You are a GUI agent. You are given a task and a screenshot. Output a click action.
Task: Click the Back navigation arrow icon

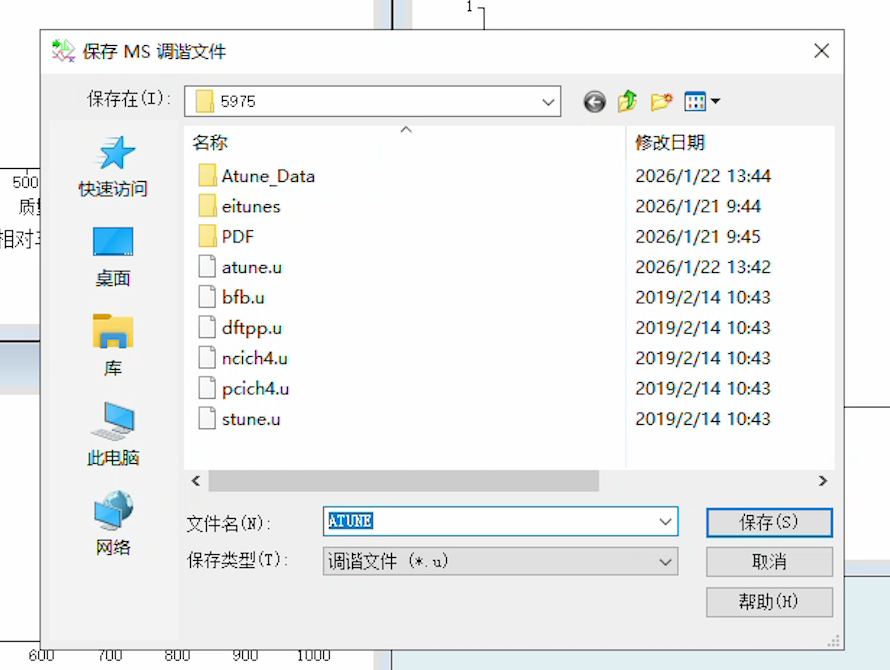point(595,101)
